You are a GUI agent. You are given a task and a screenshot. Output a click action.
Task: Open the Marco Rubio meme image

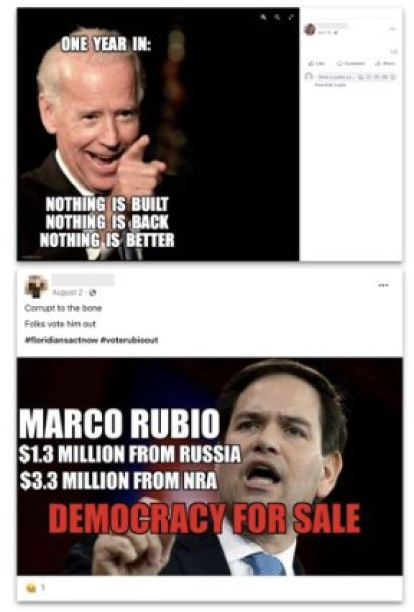pos(210,466)
